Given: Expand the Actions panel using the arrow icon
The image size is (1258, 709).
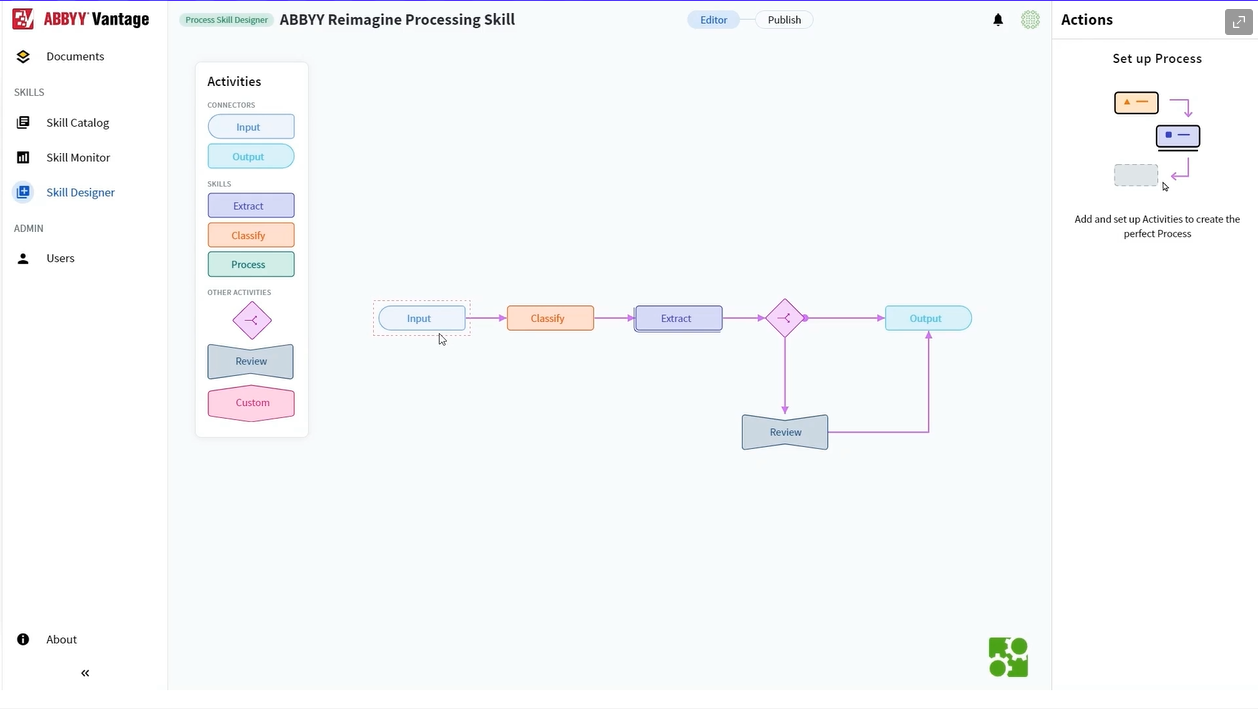Looking at the screenshot, I should [1239, 21].
